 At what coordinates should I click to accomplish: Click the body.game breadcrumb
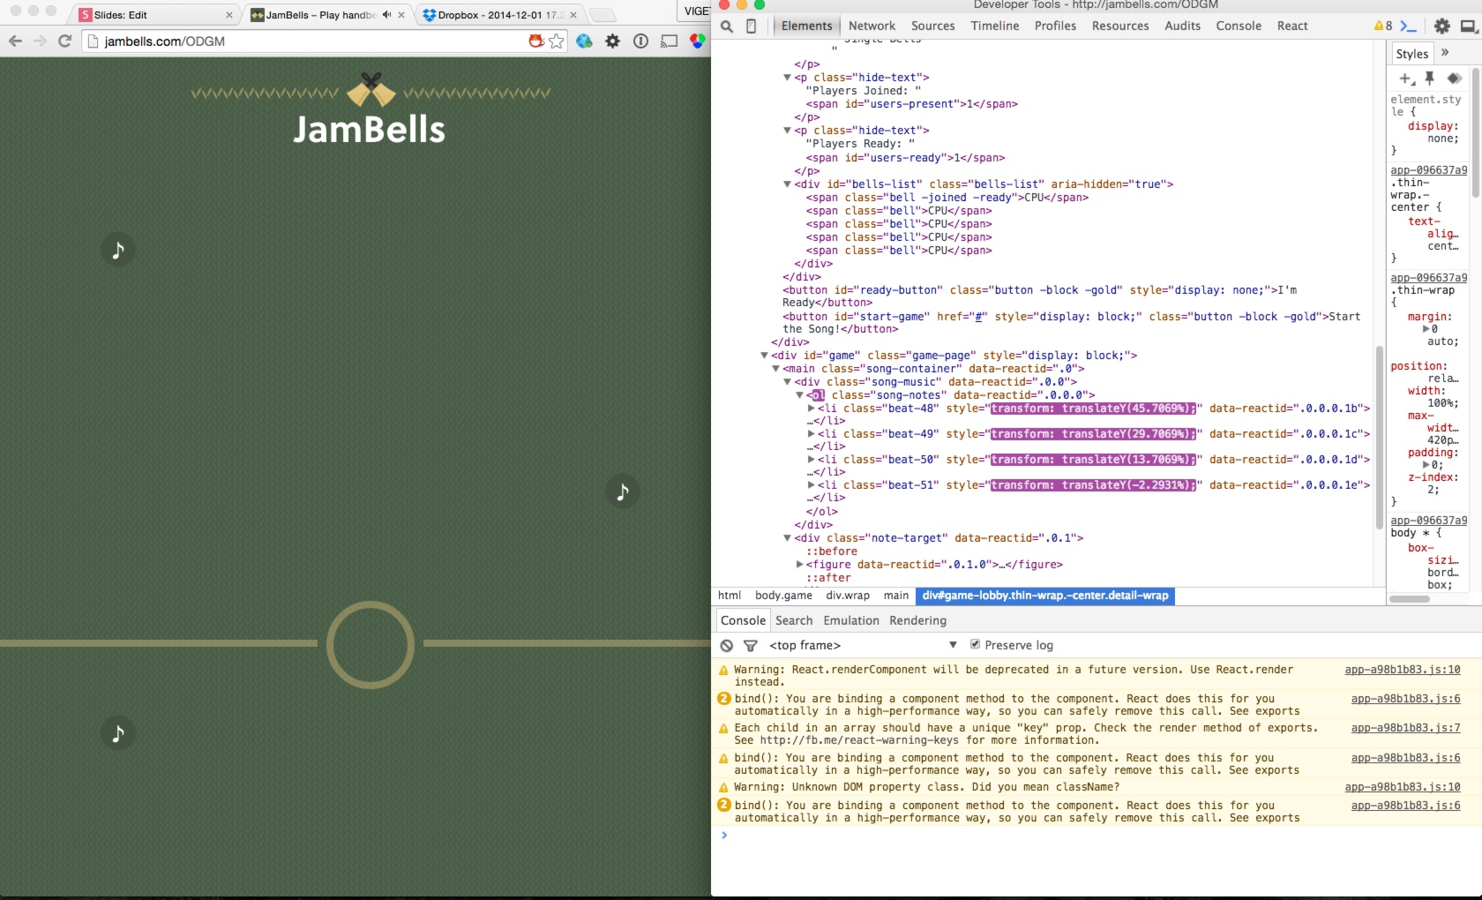click(x=783, y=596)
